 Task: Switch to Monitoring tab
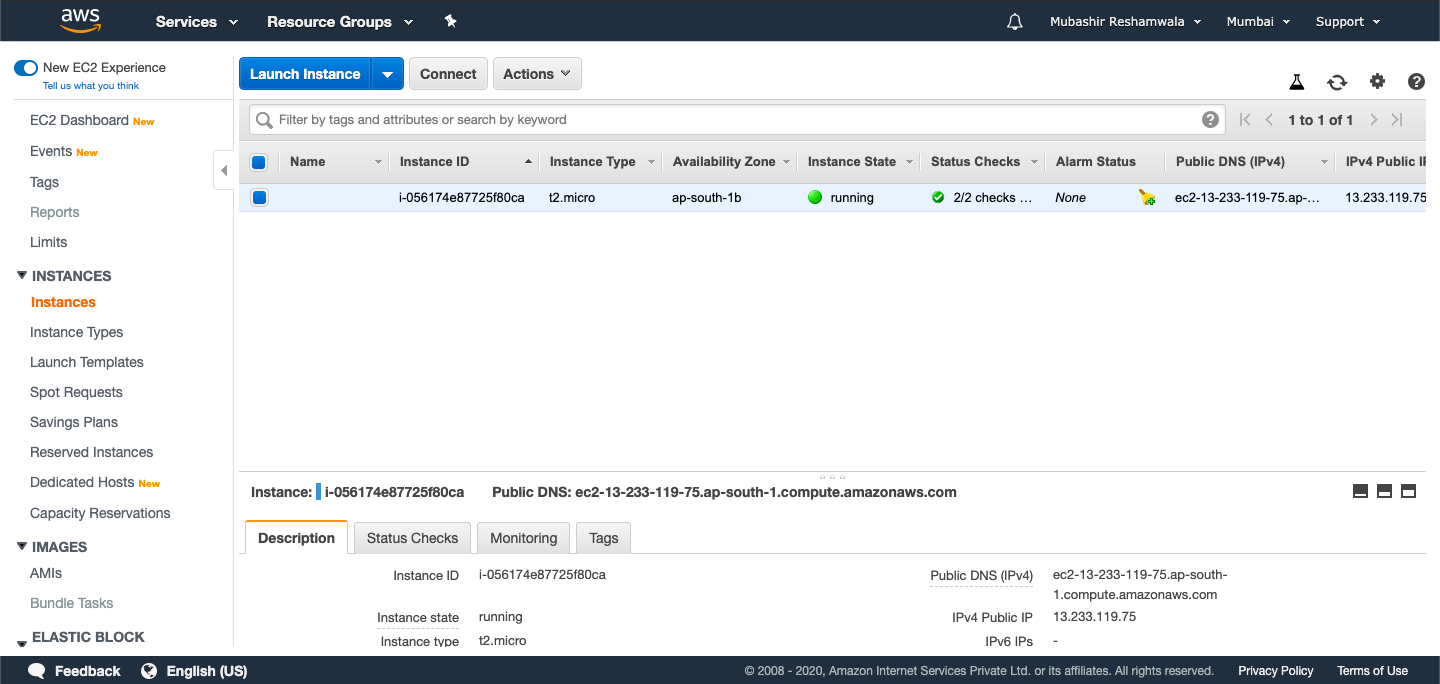click(523, 538)
